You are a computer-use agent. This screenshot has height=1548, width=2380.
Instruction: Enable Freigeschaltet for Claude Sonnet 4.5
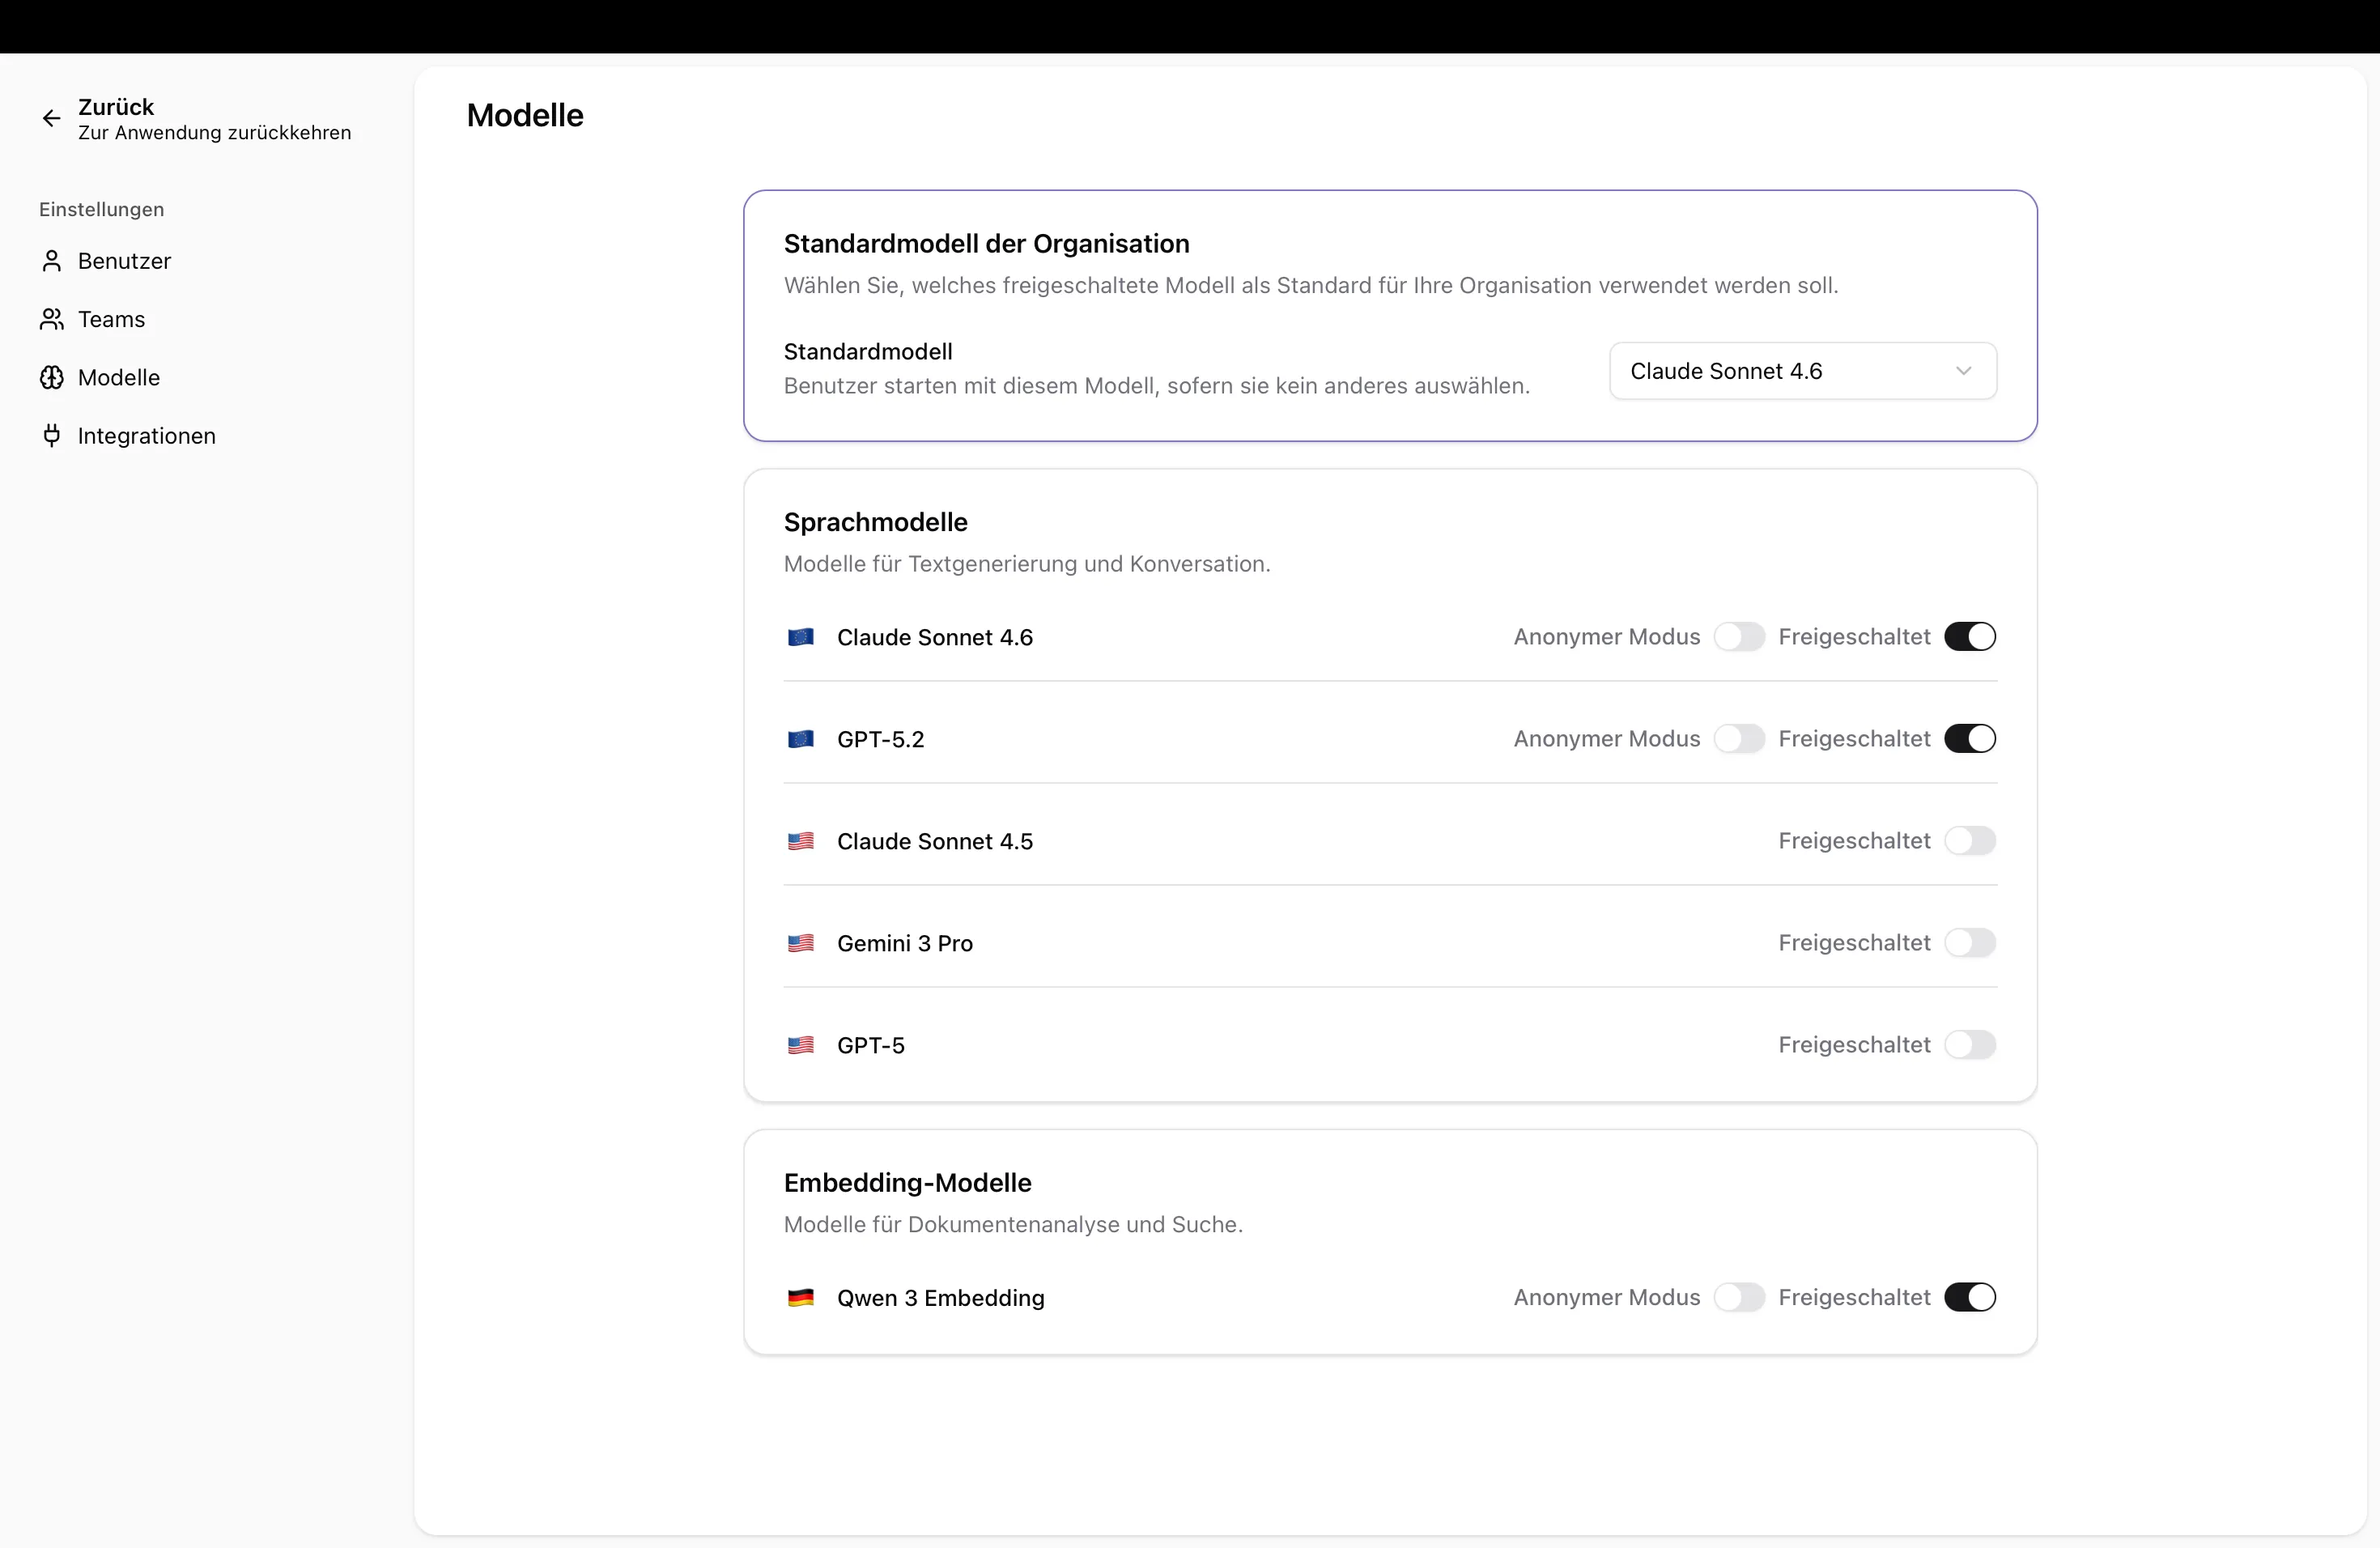pyautogui.click(x=1971, y=841)
